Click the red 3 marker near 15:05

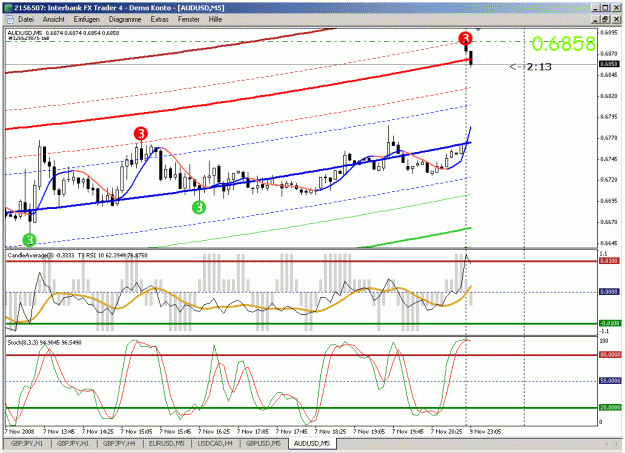(x=141, y=134)
